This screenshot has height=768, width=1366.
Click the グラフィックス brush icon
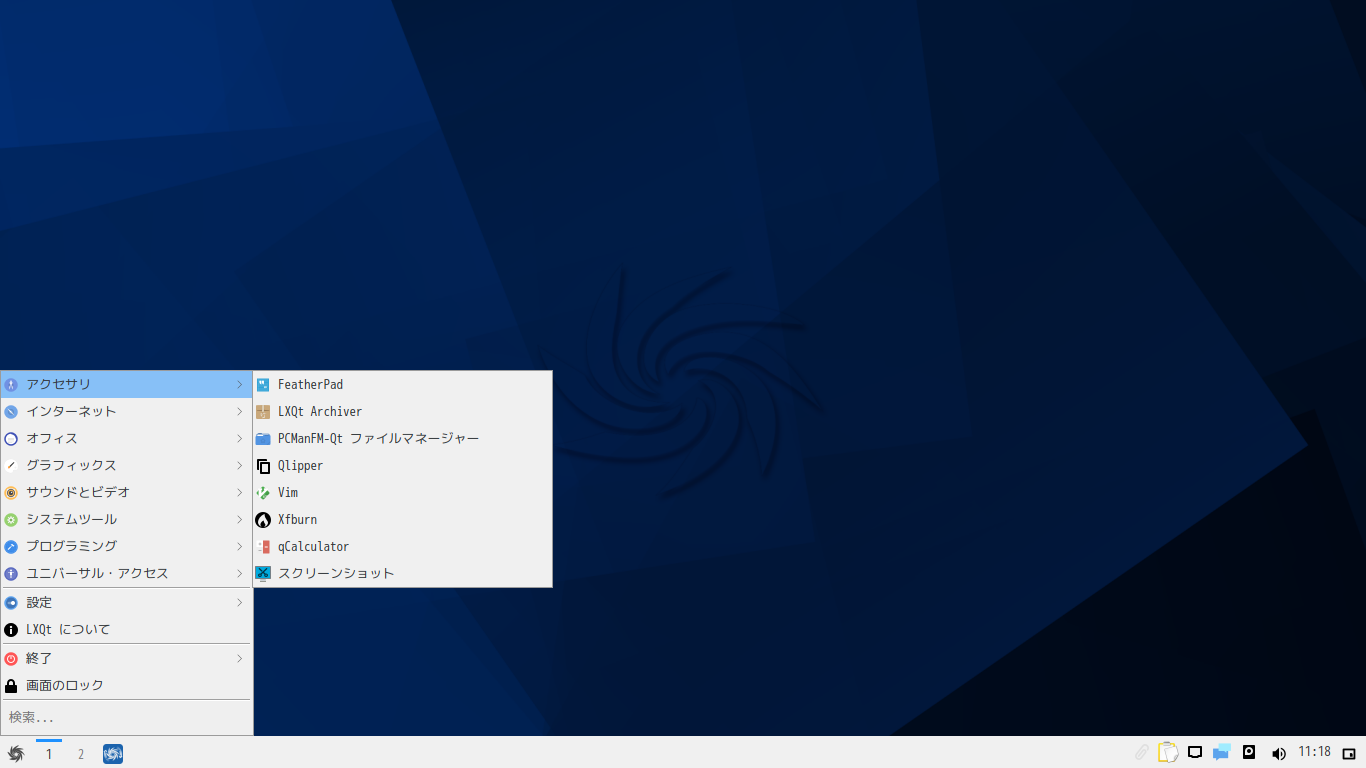[x=11, y=465]
